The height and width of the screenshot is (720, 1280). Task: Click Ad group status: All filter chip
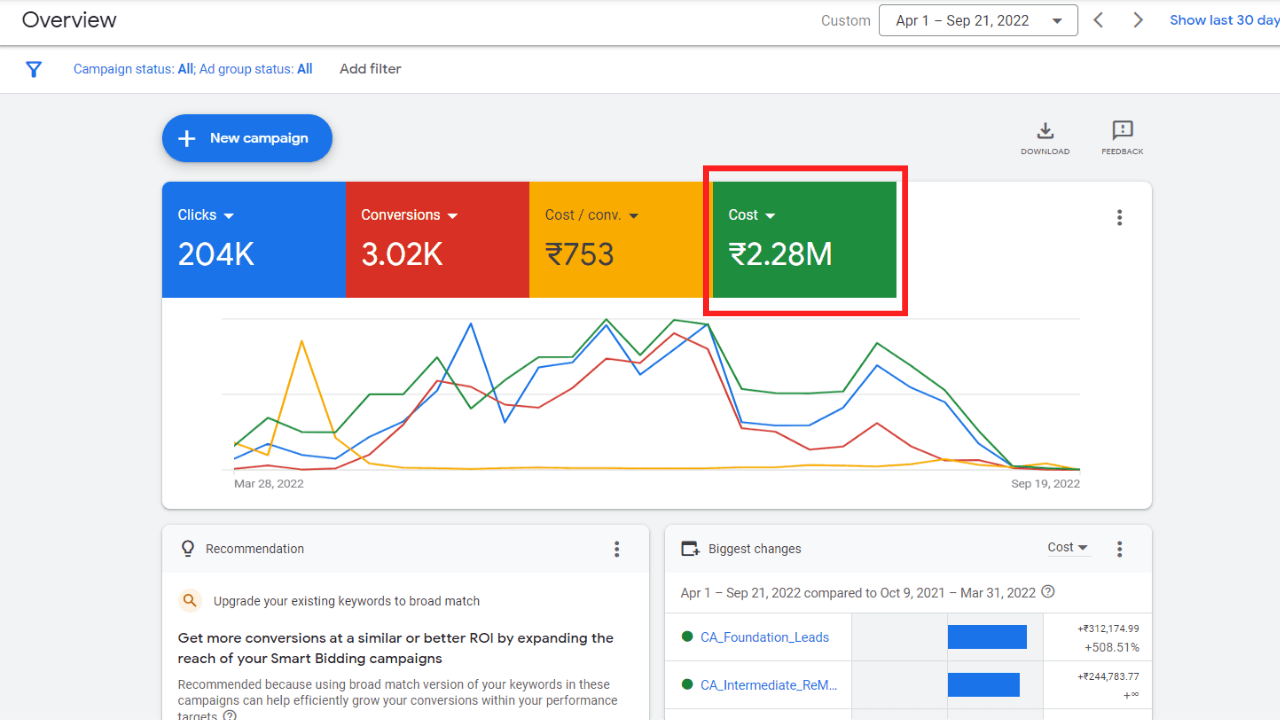click(256, 69)
